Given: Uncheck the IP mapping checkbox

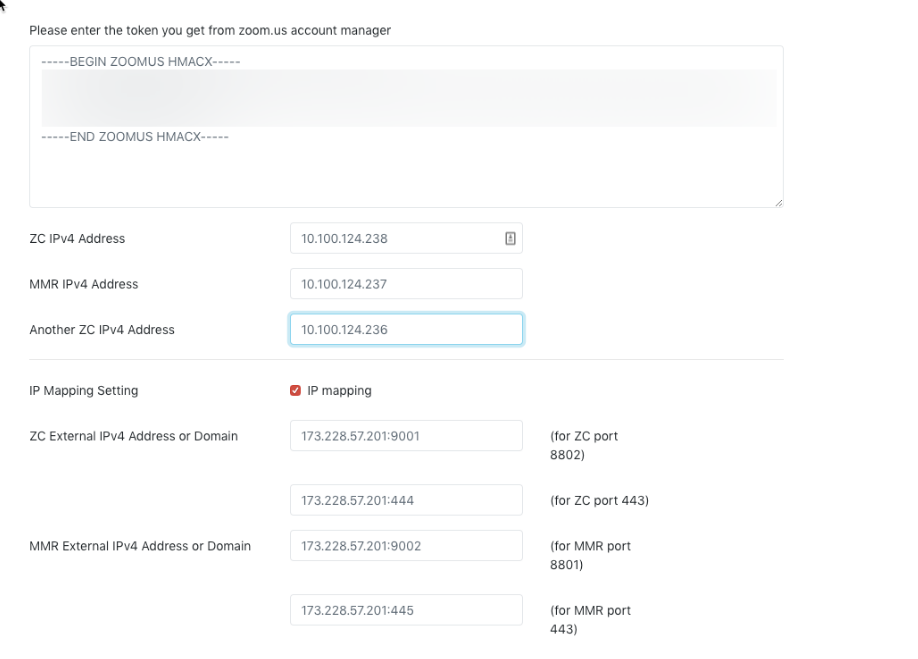Looking at the screenshot, I should [295, 391].
